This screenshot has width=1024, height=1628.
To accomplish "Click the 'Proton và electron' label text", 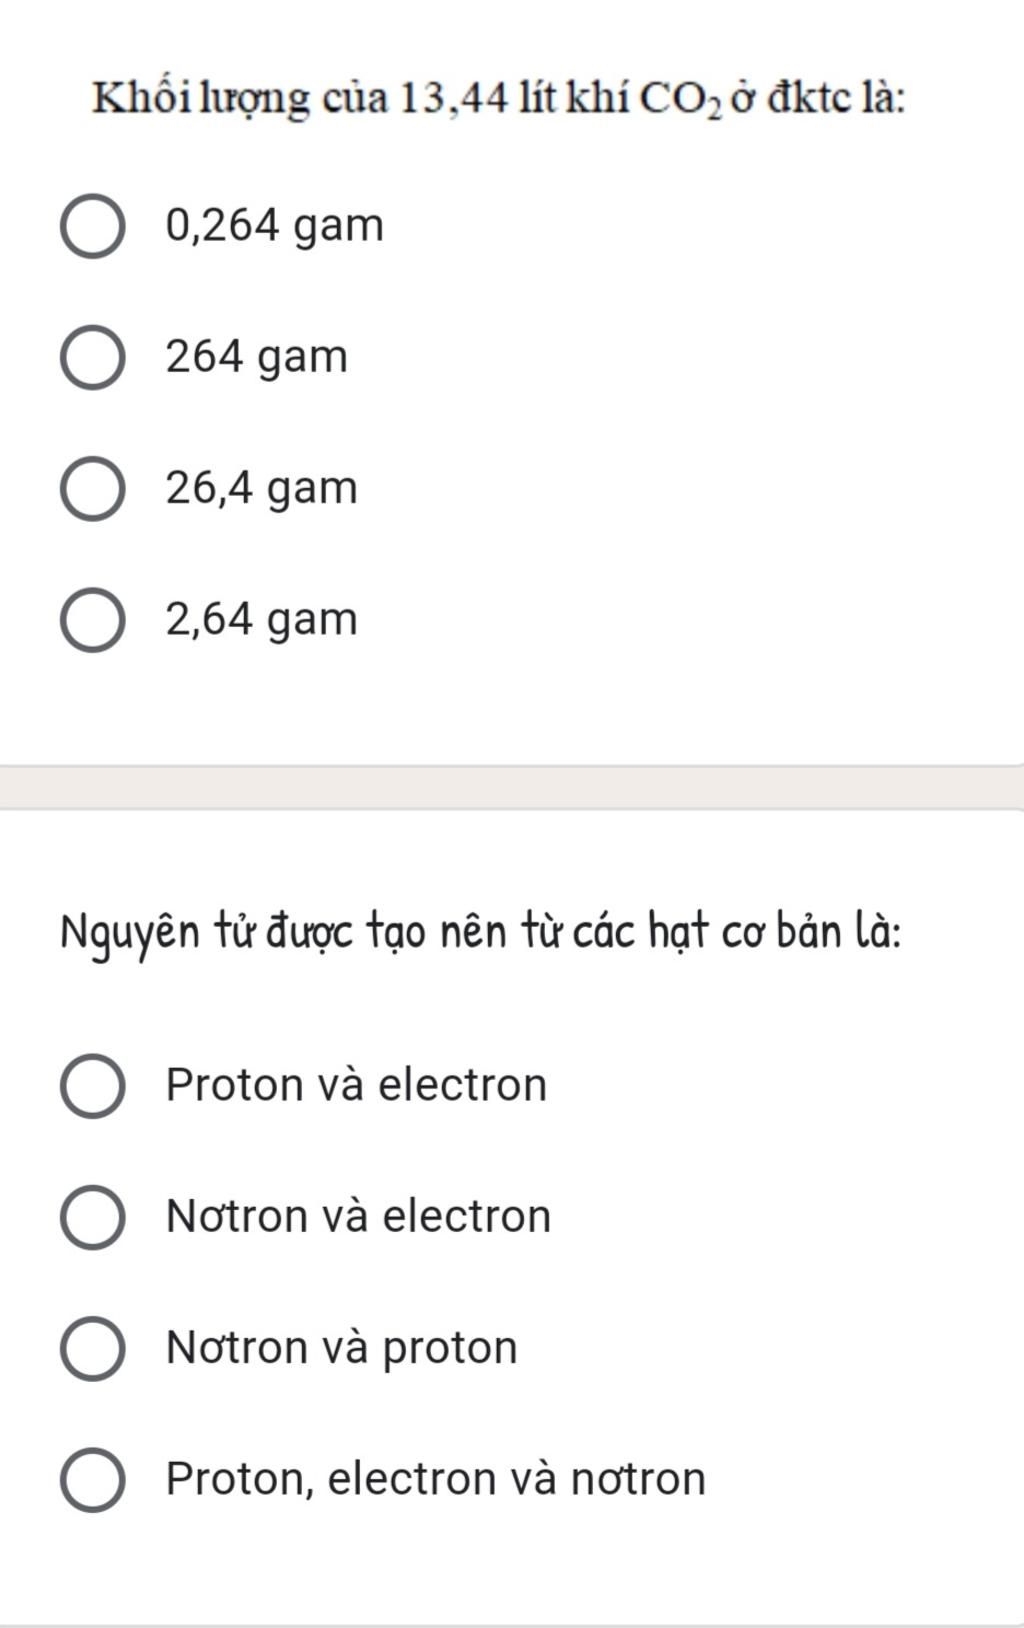I will tap(357, 1085).
